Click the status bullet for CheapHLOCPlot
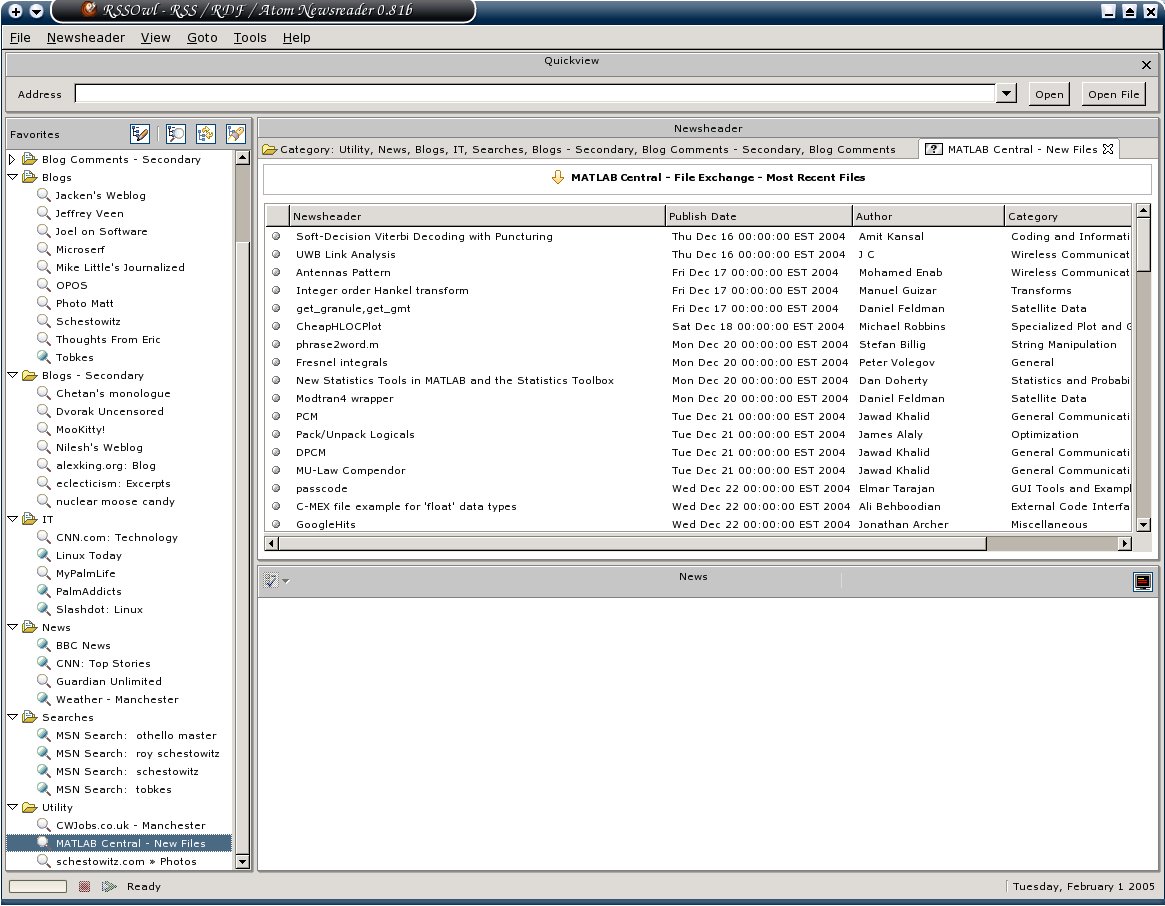The image size is (1165, 906). click(x=276, y=326)
